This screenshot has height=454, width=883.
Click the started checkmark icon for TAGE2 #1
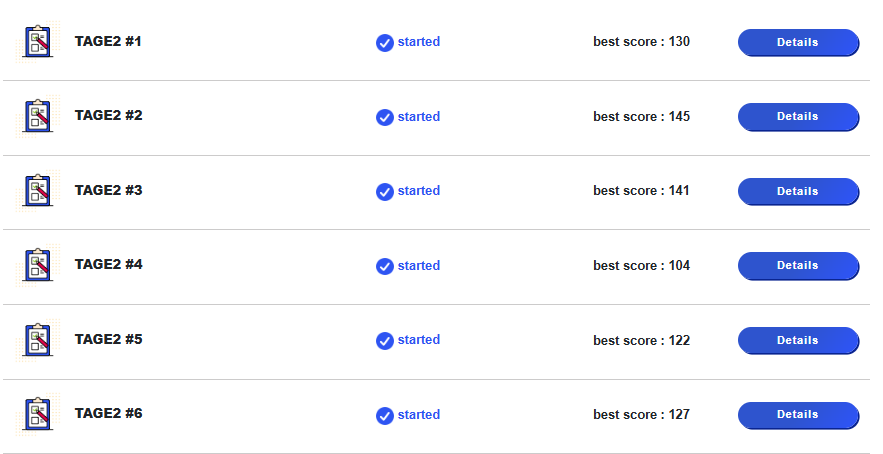385,43
